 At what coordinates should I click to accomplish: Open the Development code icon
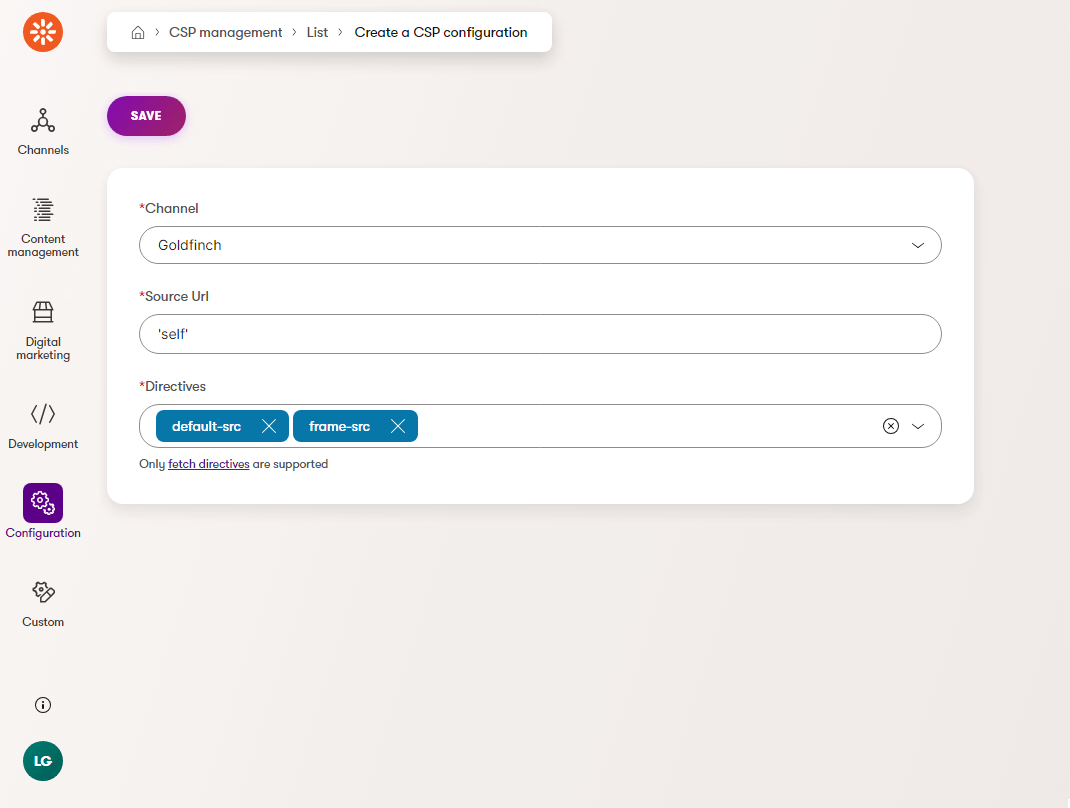pos(43,414)
